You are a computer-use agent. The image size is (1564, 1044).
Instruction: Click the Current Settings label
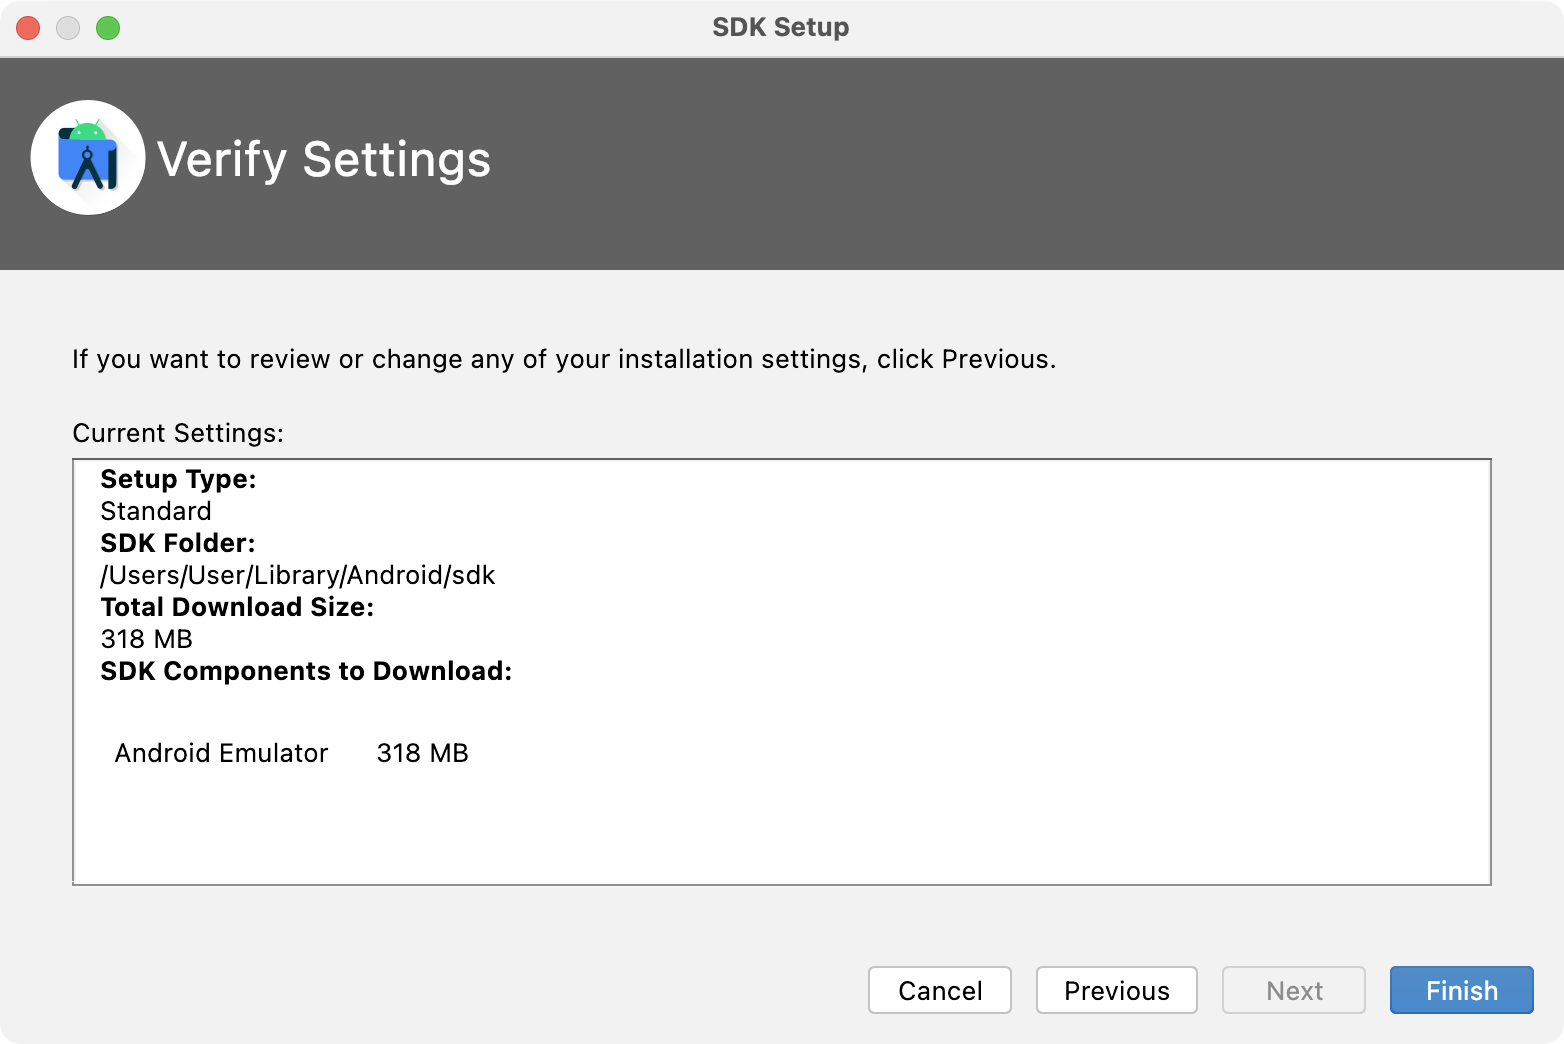178,433
